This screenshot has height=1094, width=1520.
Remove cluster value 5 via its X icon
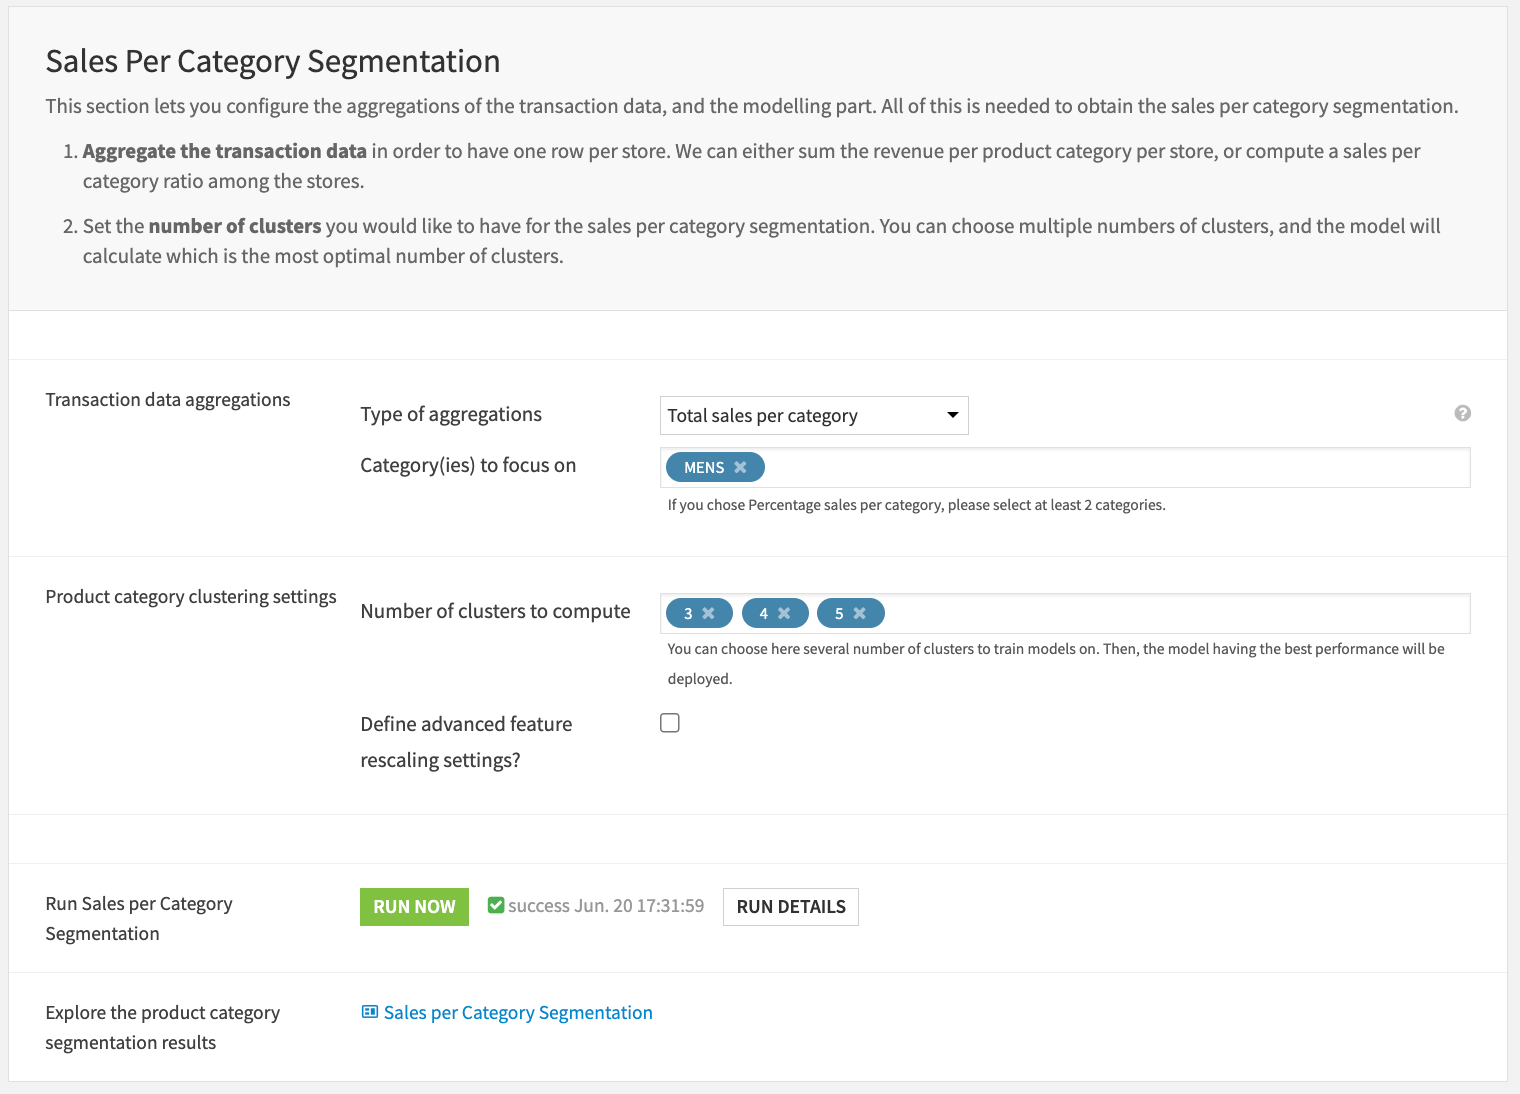pyautogui.click(x=862, y=612)
